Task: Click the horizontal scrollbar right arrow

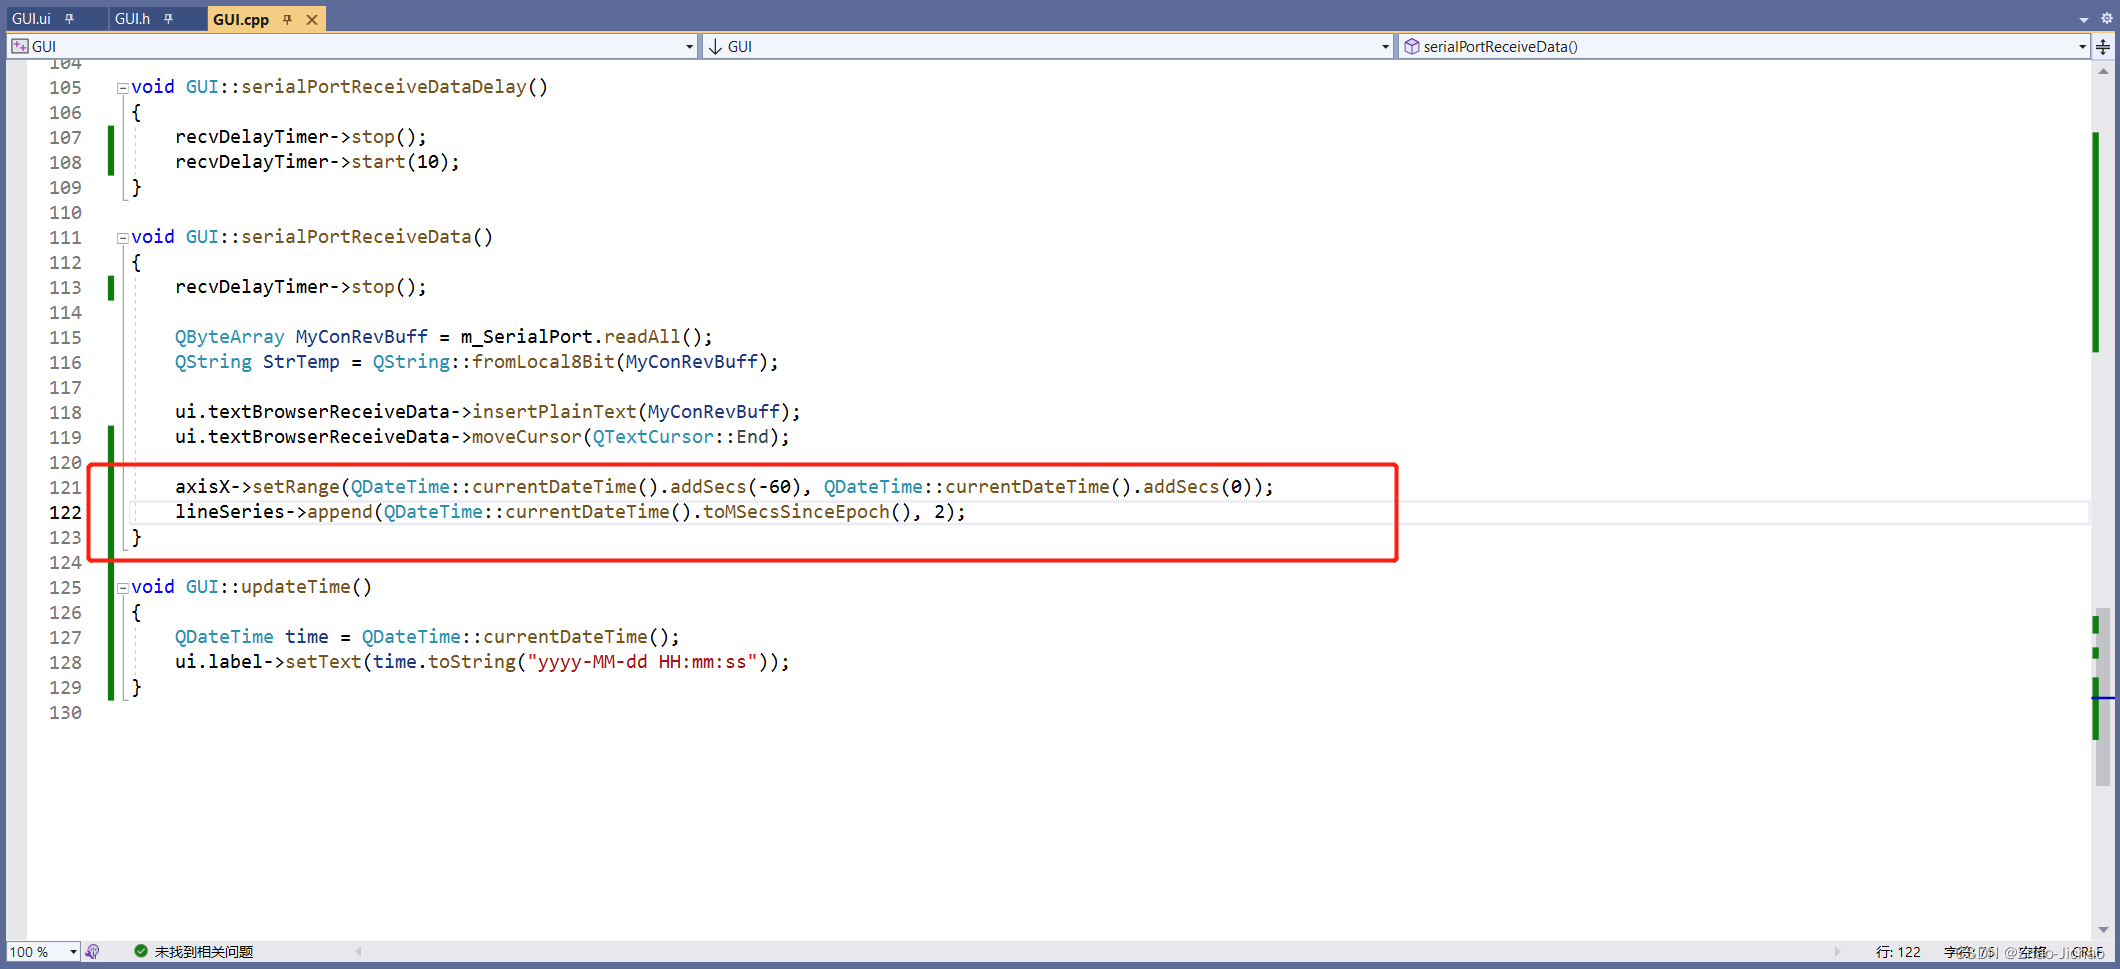Action: coord(1838,951)
